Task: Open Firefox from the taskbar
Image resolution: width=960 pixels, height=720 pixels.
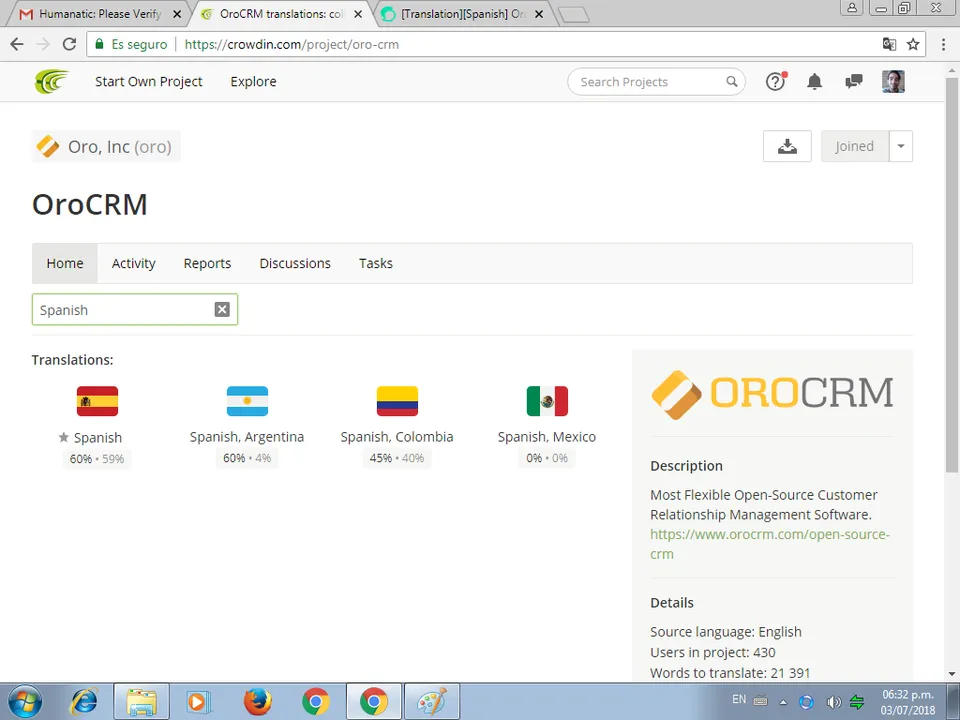Action: point(258,702)
